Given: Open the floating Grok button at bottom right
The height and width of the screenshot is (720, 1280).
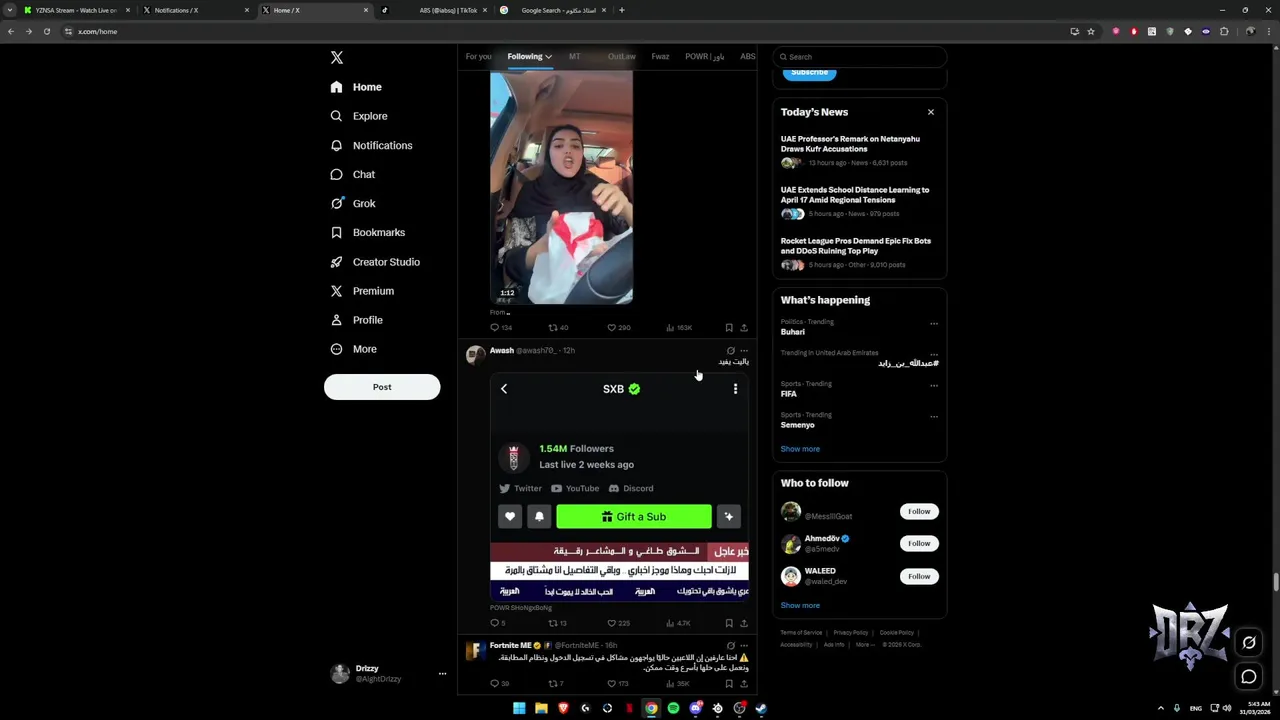Looking at the screenshot, I should [x=1249, y=643].
